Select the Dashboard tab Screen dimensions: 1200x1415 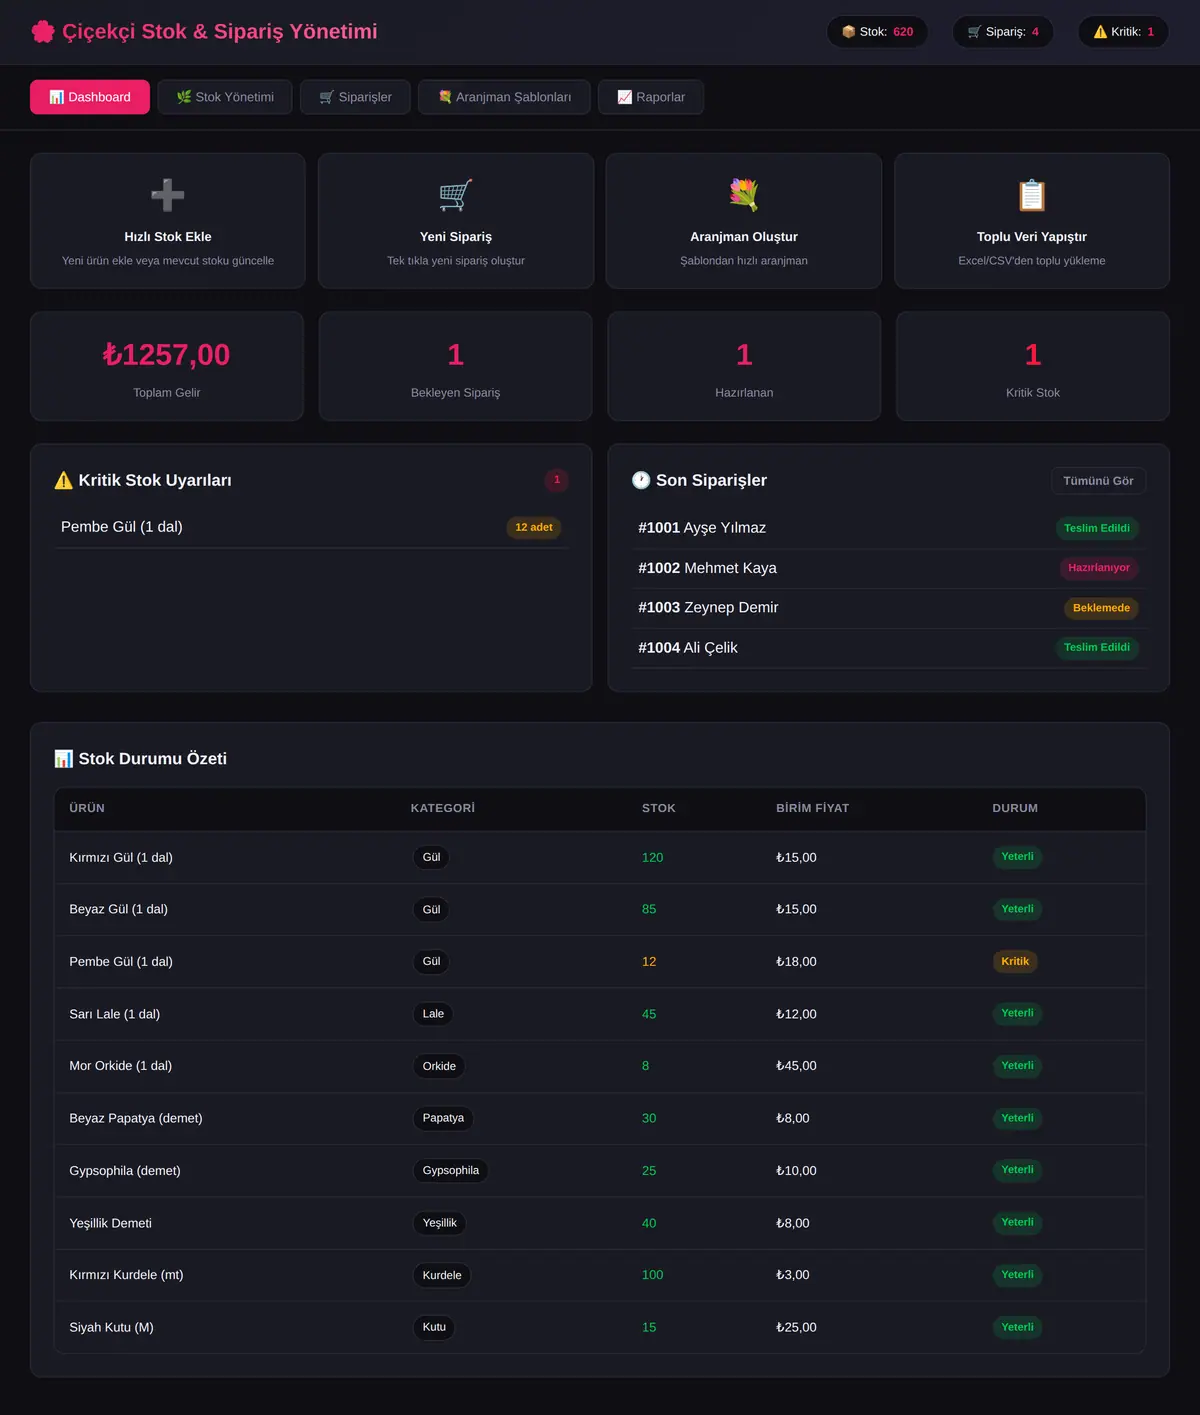(x=90, y=97)
